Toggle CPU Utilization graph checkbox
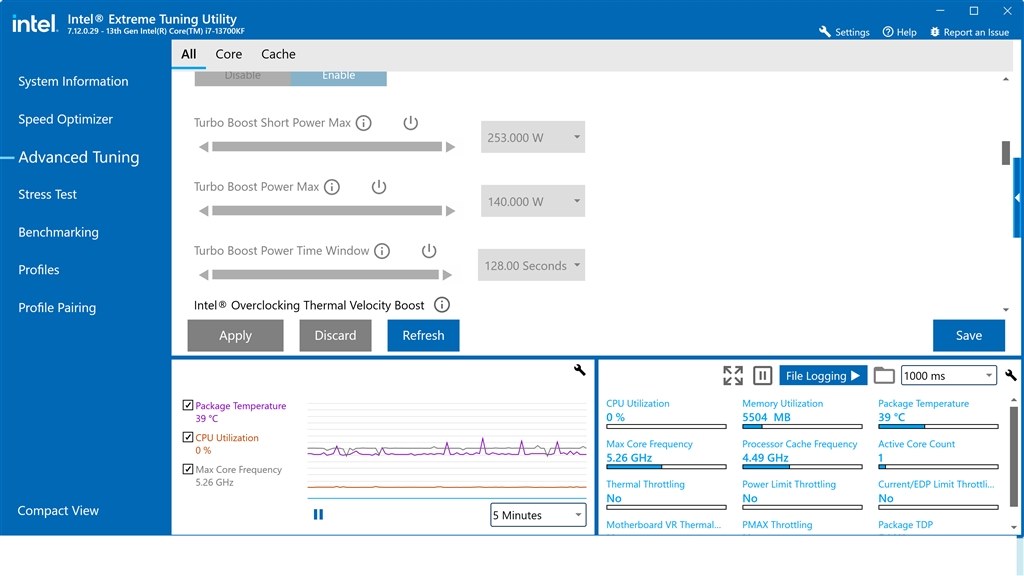 click(x=188, y=438)
